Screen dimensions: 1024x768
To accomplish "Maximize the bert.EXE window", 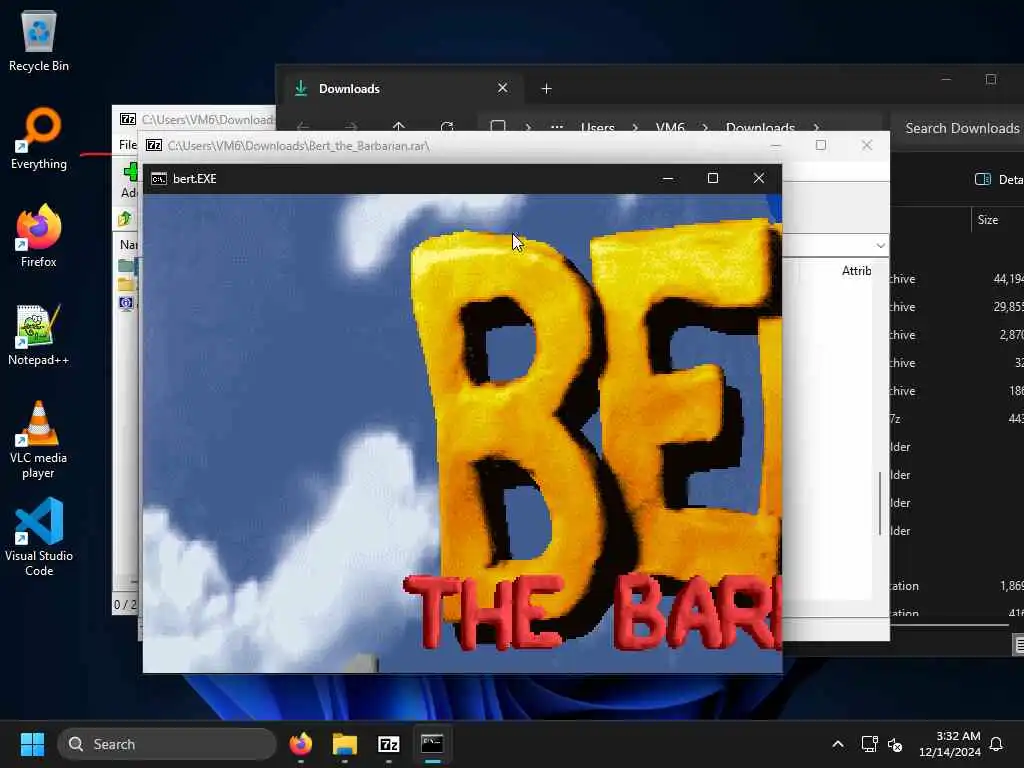I will (713, 178).
